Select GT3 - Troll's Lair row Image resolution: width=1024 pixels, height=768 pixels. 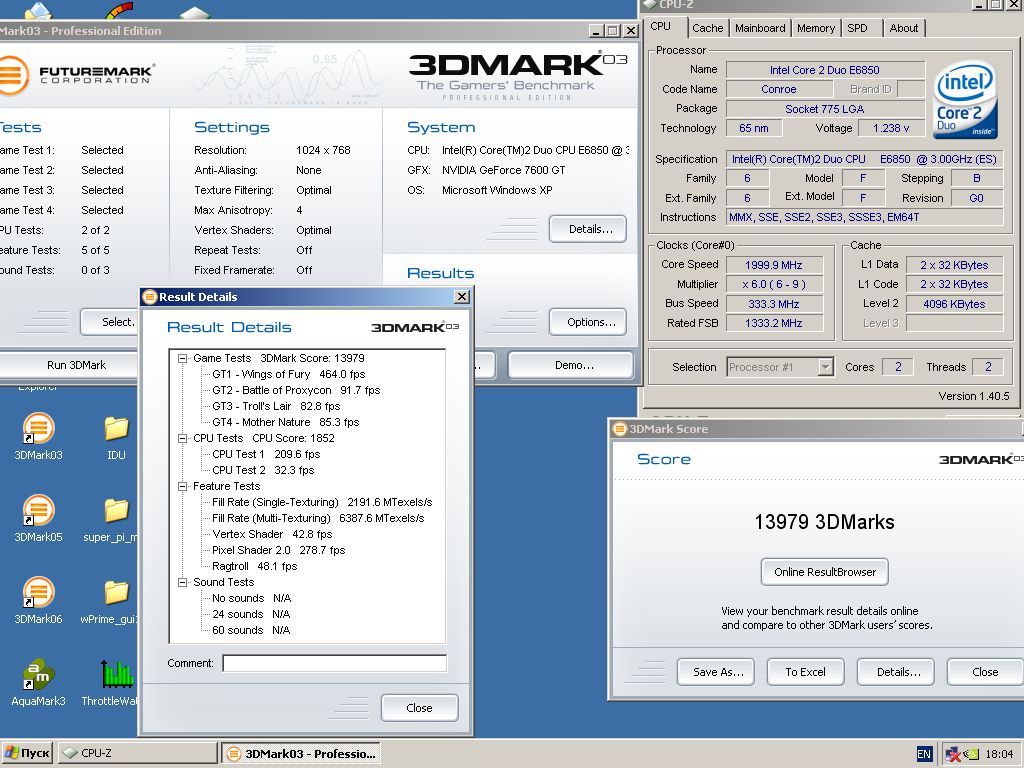point(276,406)
